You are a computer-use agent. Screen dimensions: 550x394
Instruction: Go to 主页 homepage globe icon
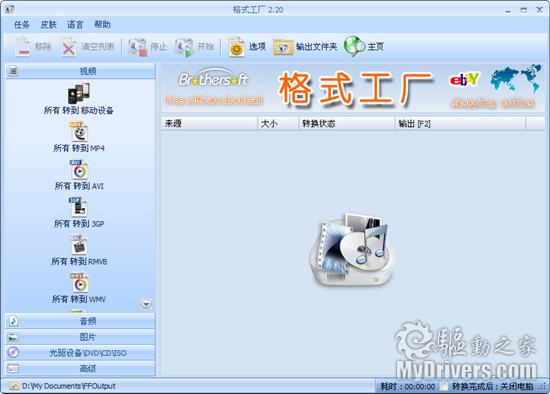(364, 47)
